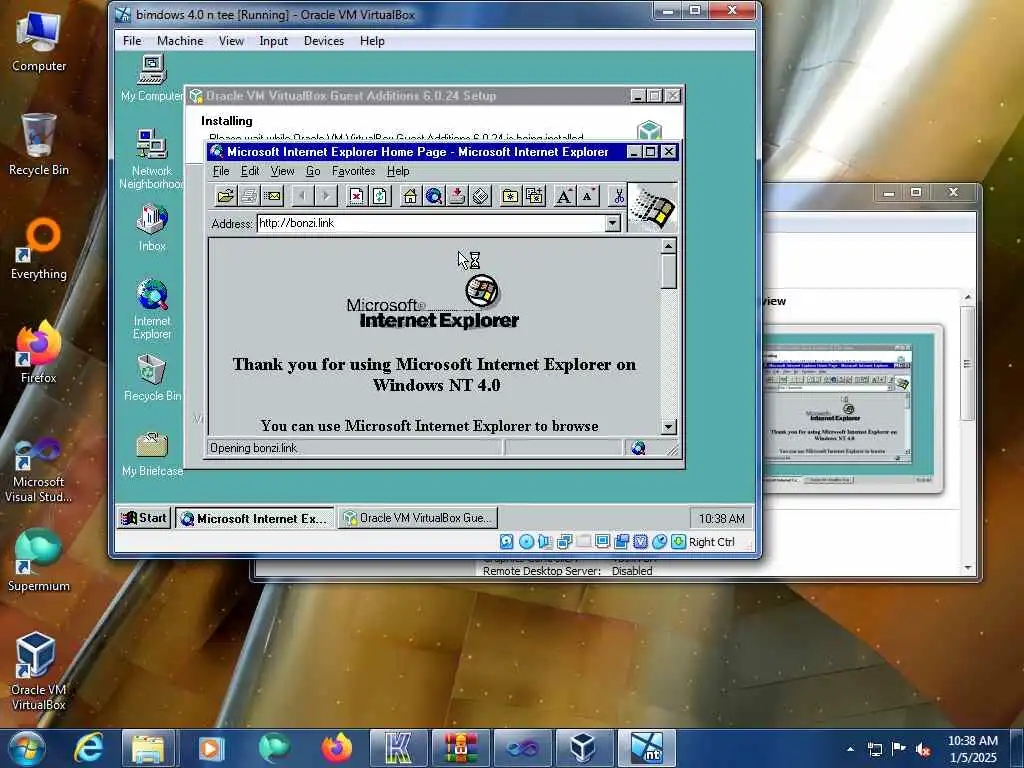Open My Briefcase icon on NT desktop
The width and height of the screenshot is (1024, 768).
[x=152, y=453]
